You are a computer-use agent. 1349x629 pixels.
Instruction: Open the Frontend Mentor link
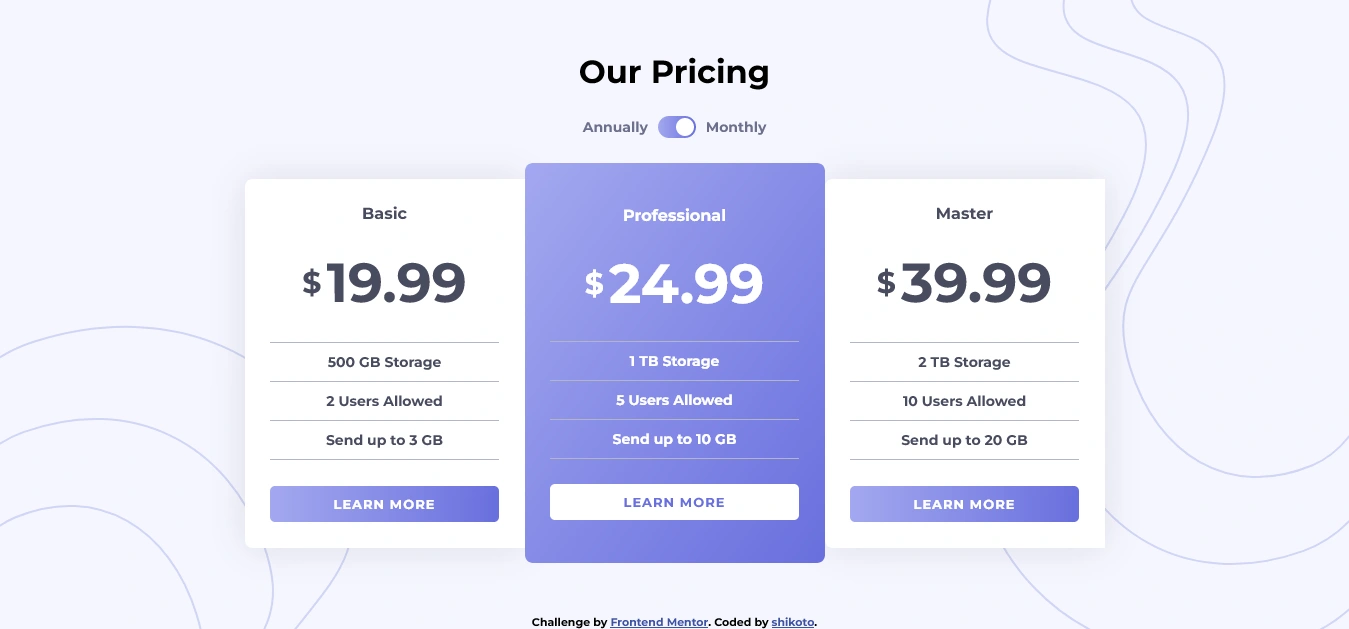pyautogui.click(x=659, y=622)
